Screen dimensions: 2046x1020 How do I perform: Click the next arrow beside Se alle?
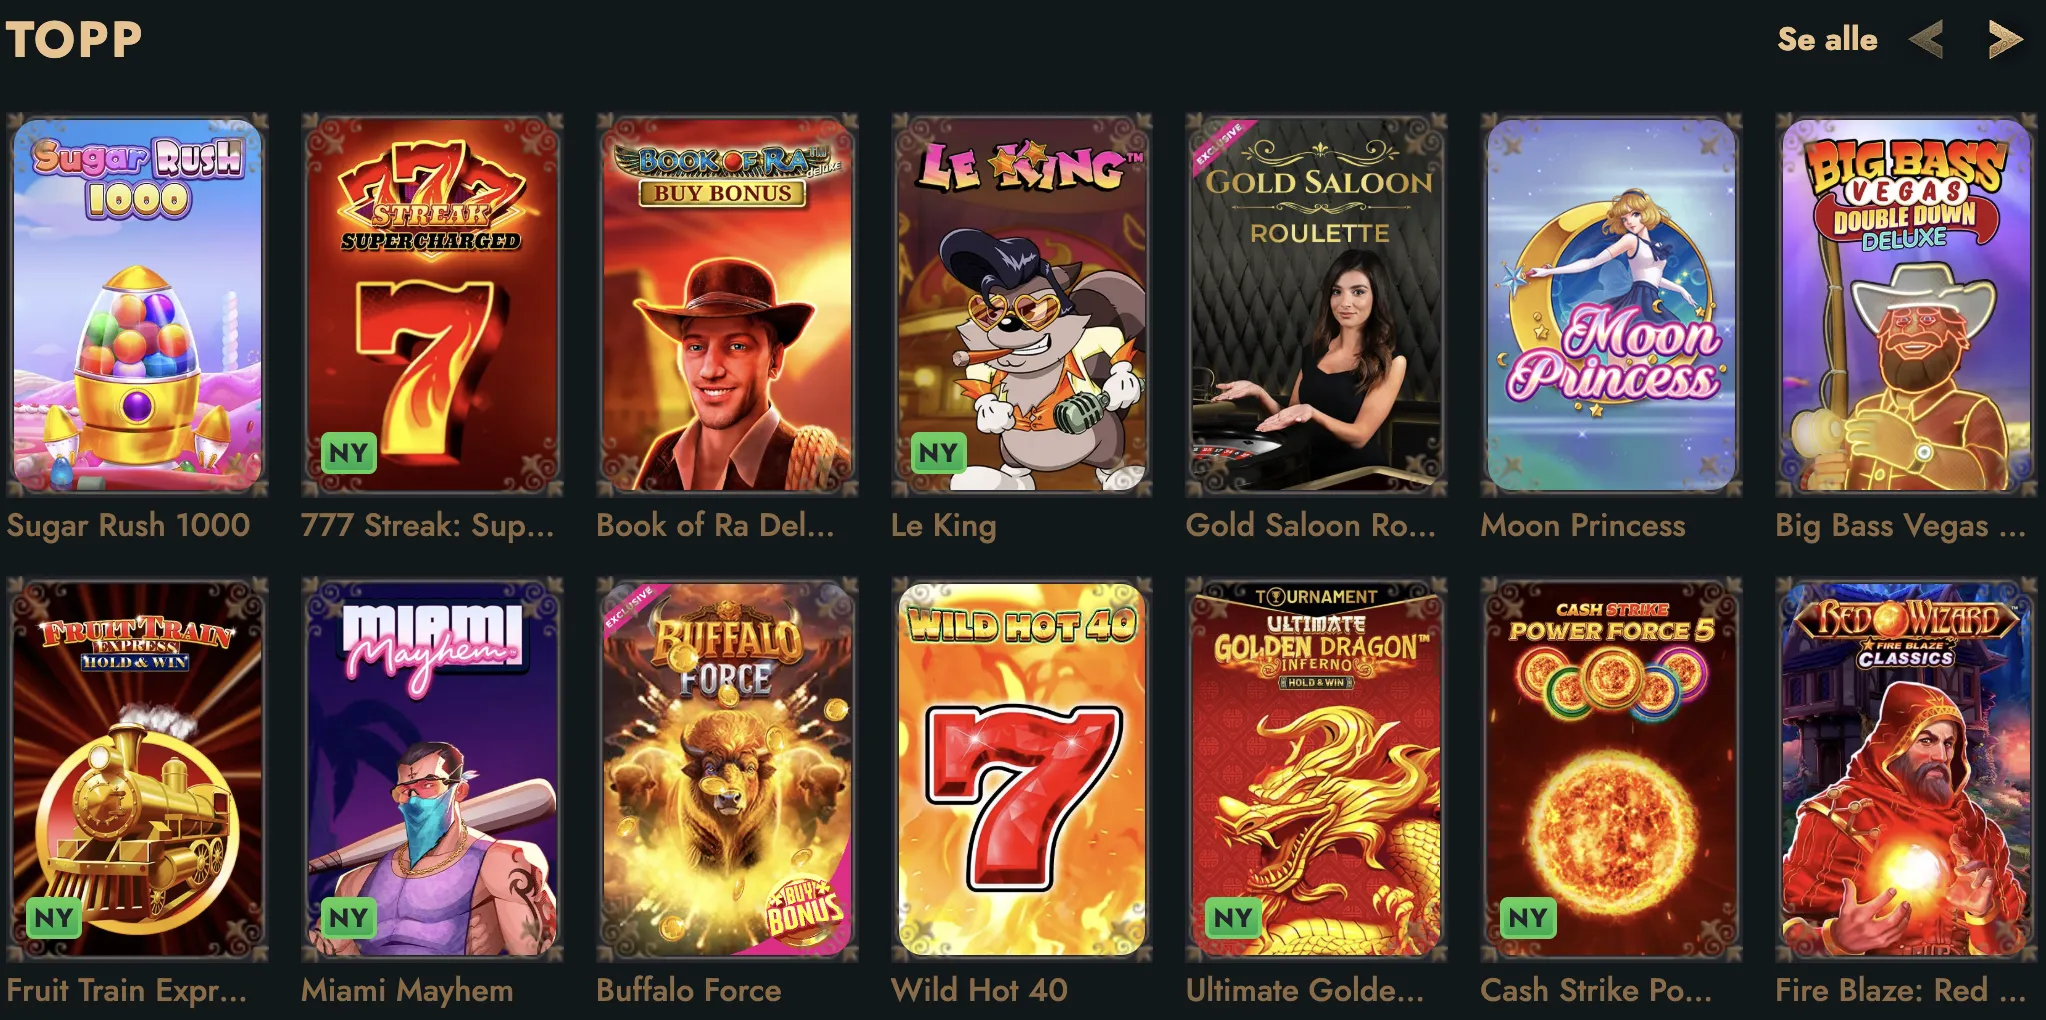[2005, 40]
